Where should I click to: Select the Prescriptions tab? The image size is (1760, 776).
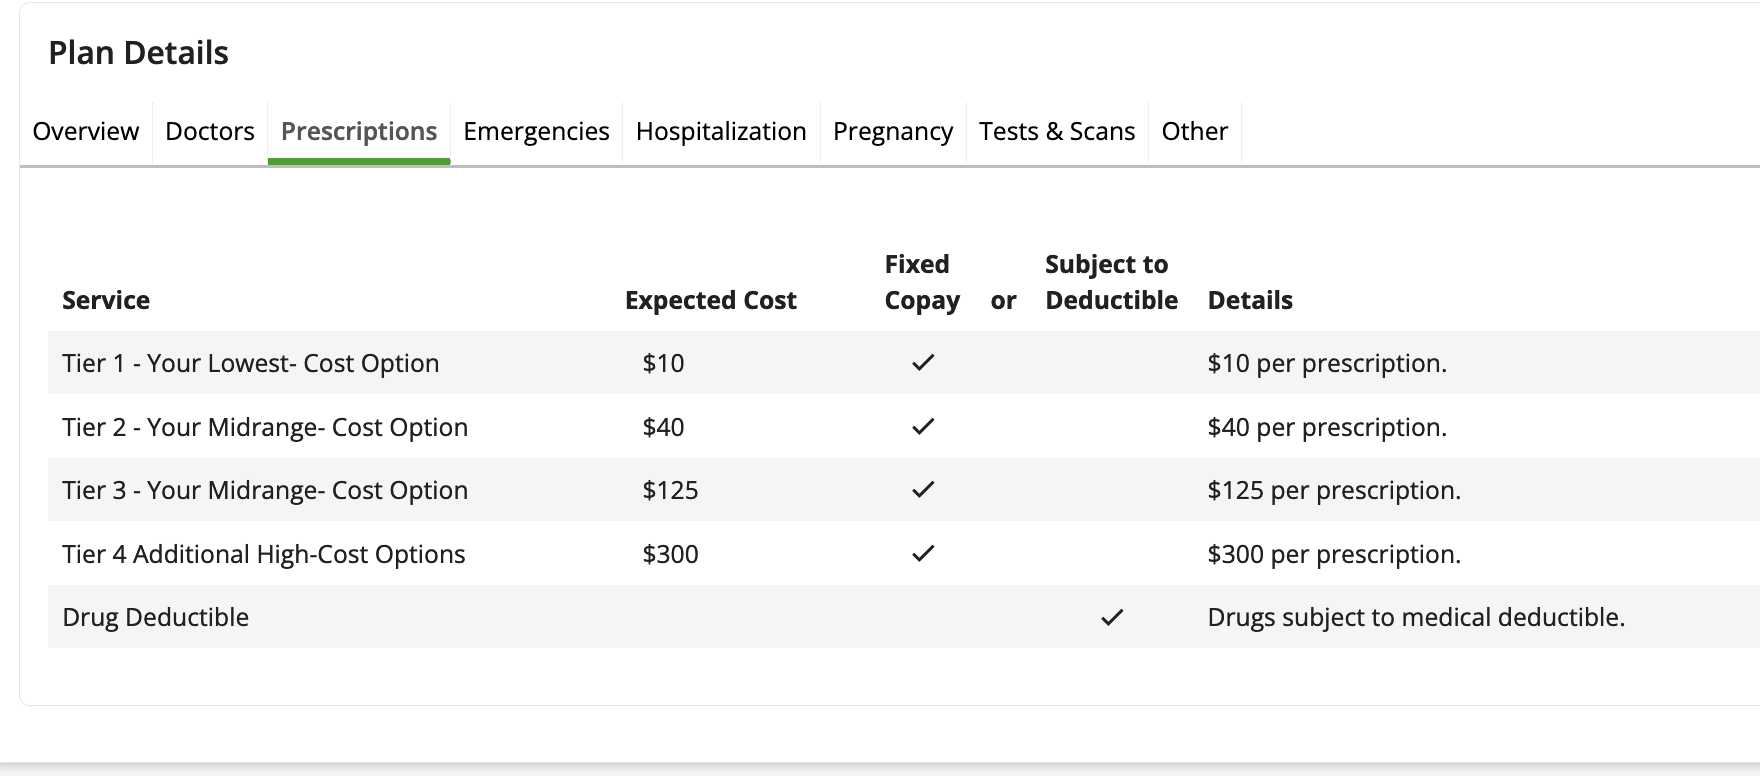click(359, 132)
